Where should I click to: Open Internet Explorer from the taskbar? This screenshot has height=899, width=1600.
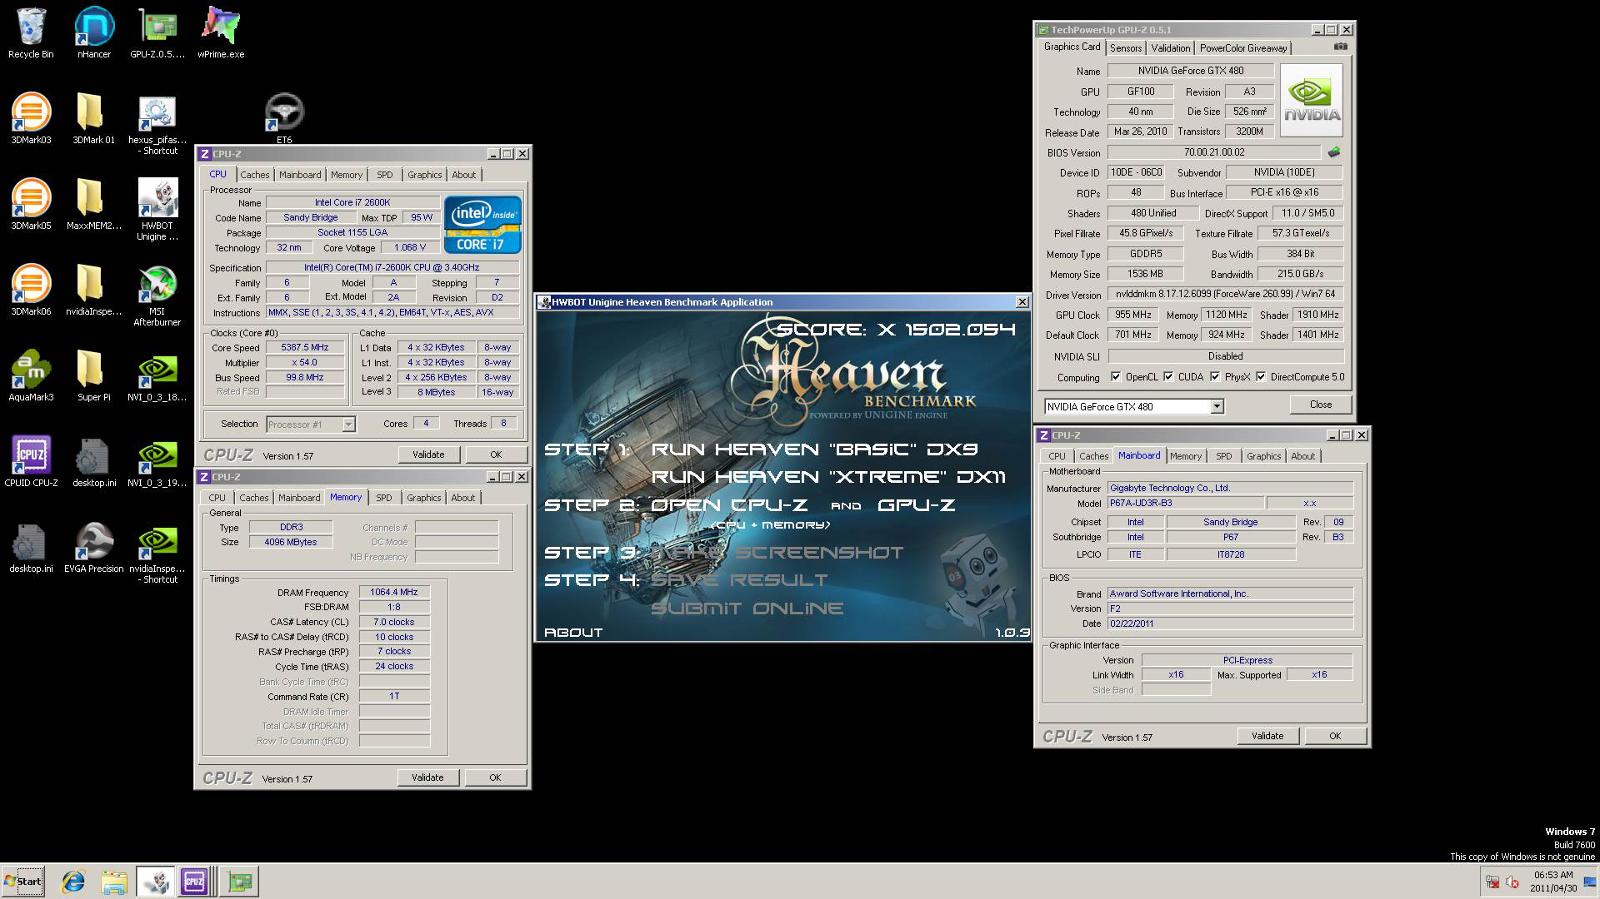point(73,882)
